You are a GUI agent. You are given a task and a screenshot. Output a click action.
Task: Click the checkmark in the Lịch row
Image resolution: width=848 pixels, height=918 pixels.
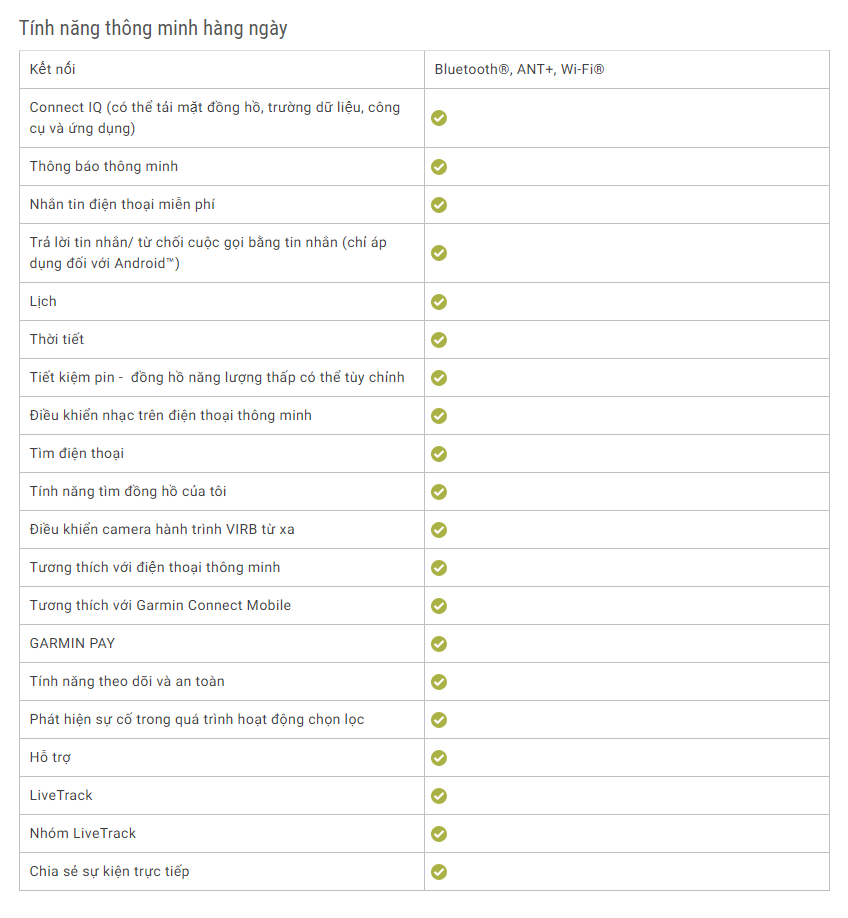(x=439, y=302)
